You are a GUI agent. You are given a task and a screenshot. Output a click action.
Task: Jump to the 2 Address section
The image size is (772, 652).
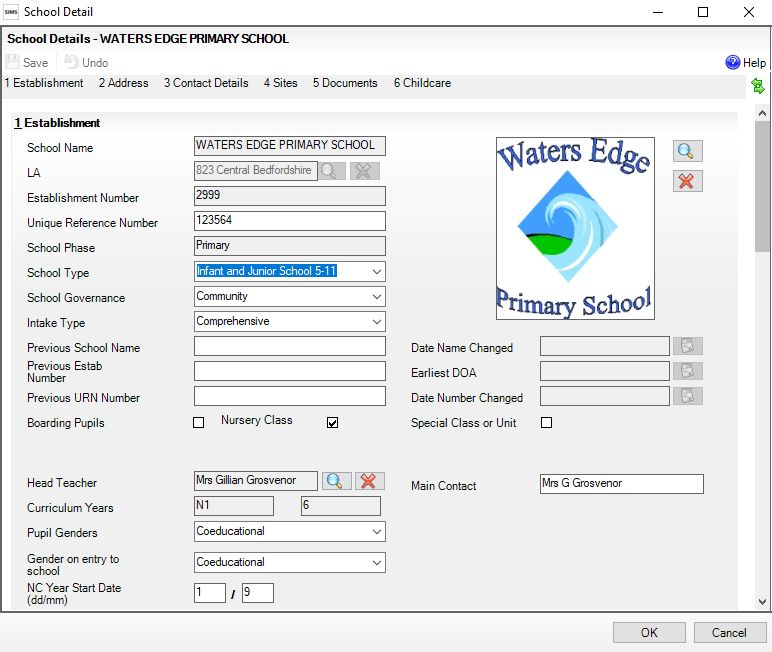123,83
